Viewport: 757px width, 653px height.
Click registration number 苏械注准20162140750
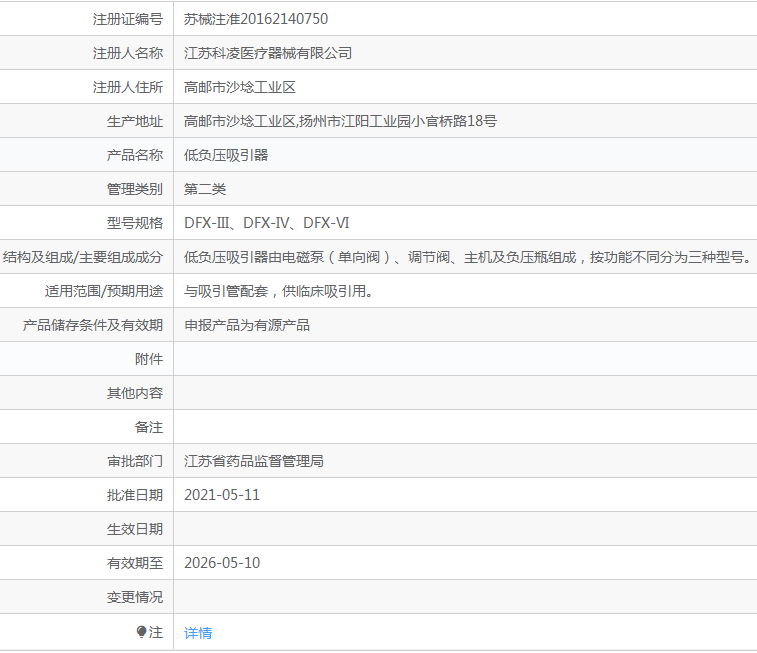[256, 19]
